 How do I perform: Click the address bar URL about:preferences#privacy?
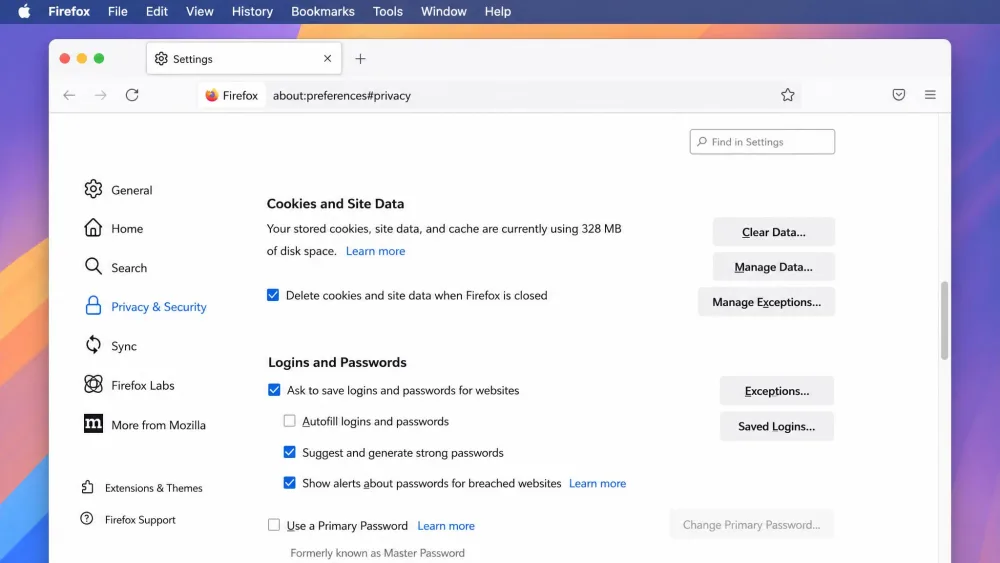[342, 96]
